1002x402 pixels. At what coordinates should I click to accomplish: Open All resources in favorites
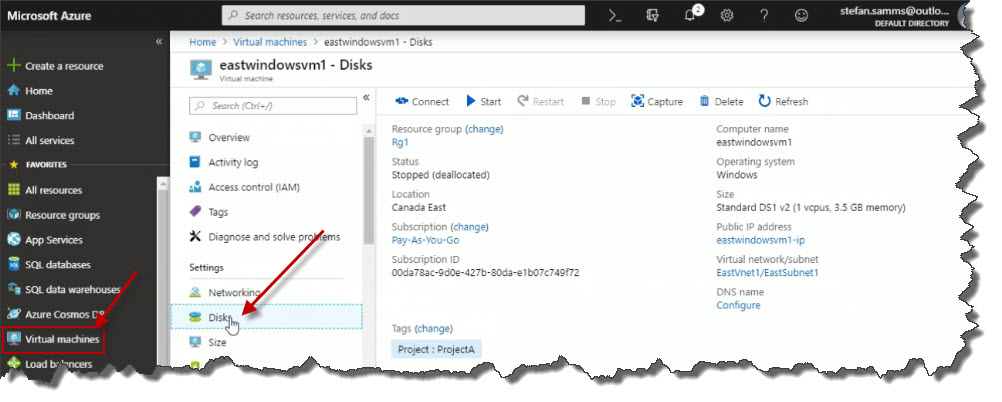pyautogui.click(x=44, y=190)
